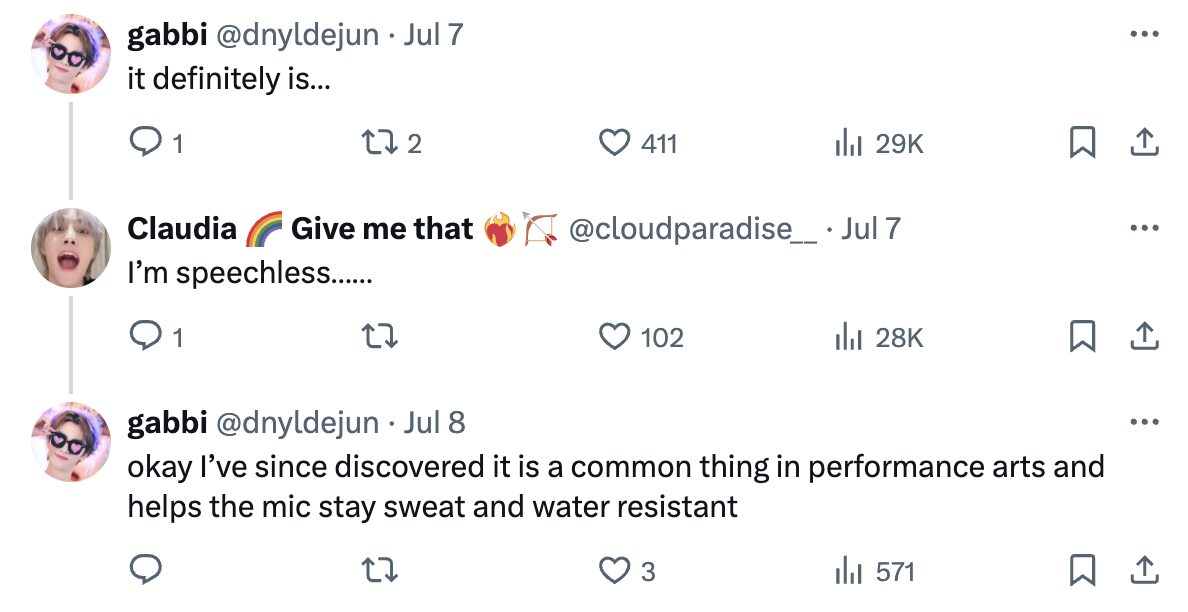
Task: Share Claudia's "I'm speechless" tweet
Action: (x=1143, y=338)
